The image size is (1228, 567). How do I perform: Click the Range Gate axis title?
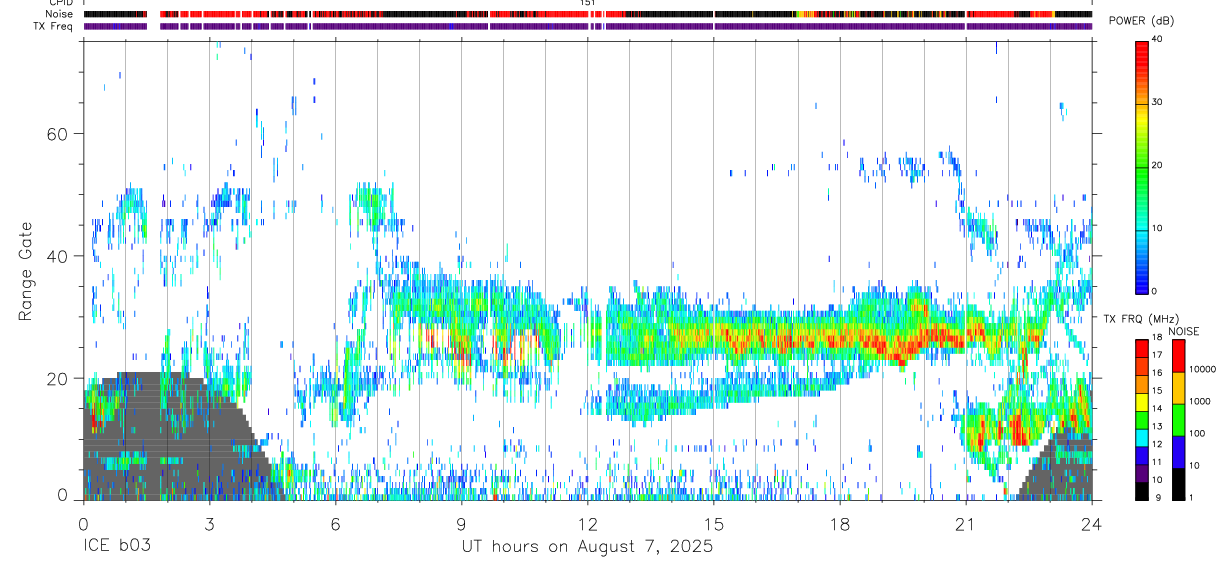click(x=25, y=271)
